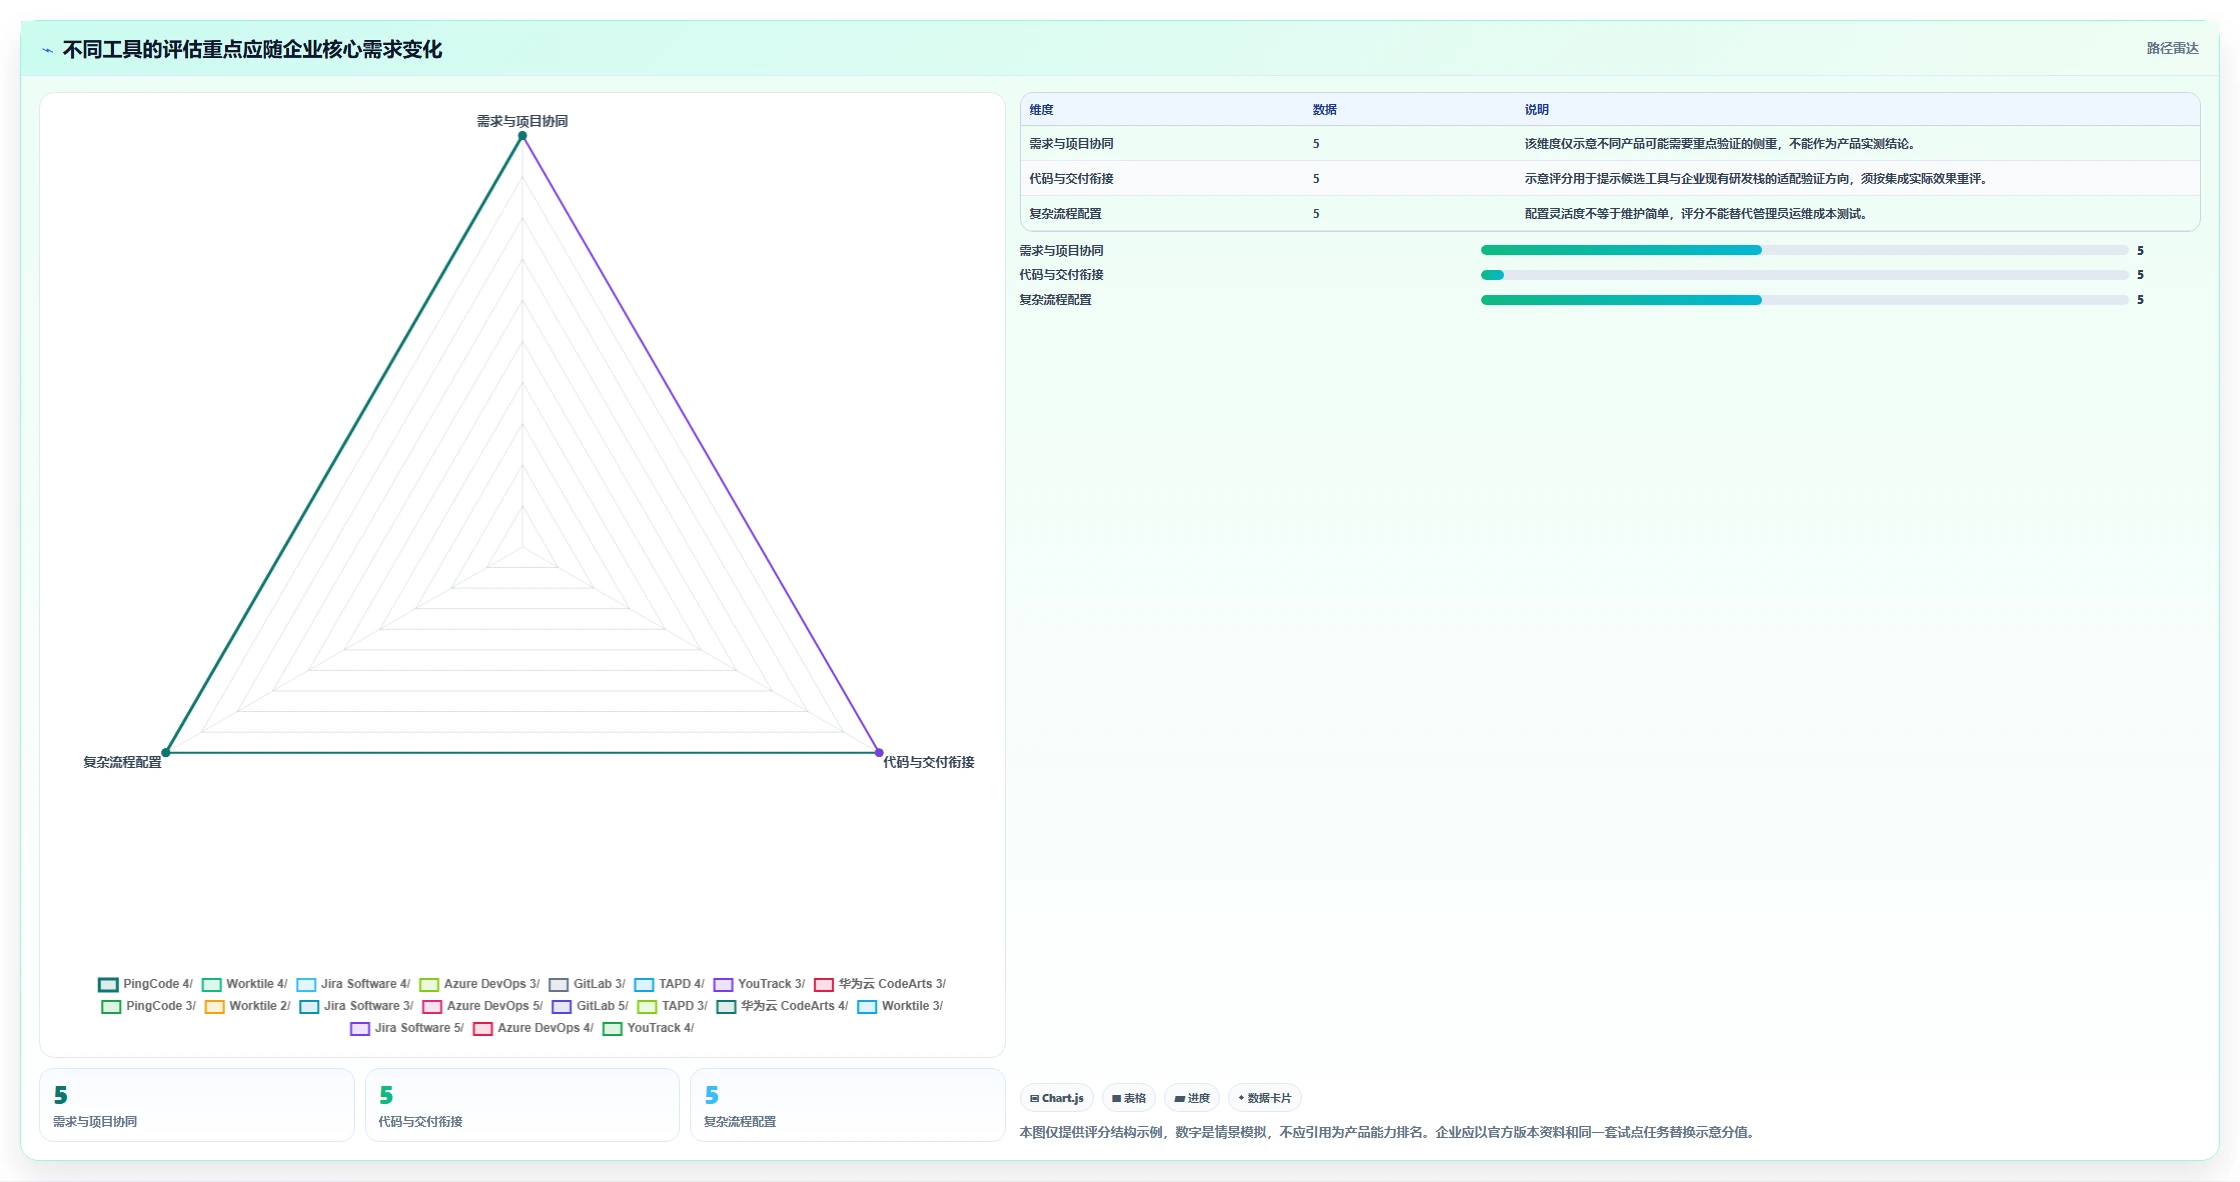Click the 需求与项目协同 progress bar

pos(1804,250)
